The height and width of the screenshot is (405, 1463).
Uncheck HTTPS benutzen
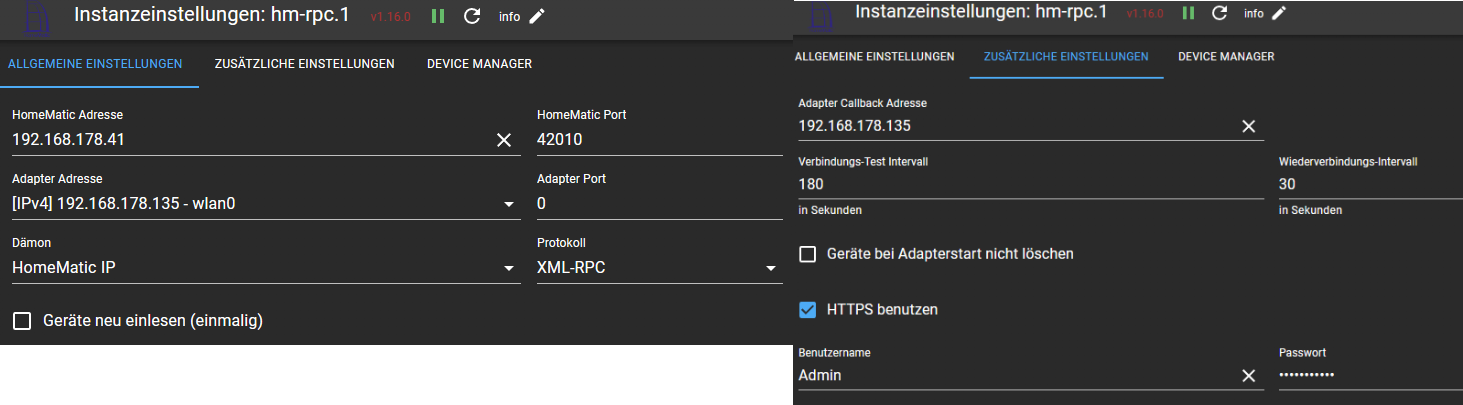pyautogui.click(x=808, y=310)
